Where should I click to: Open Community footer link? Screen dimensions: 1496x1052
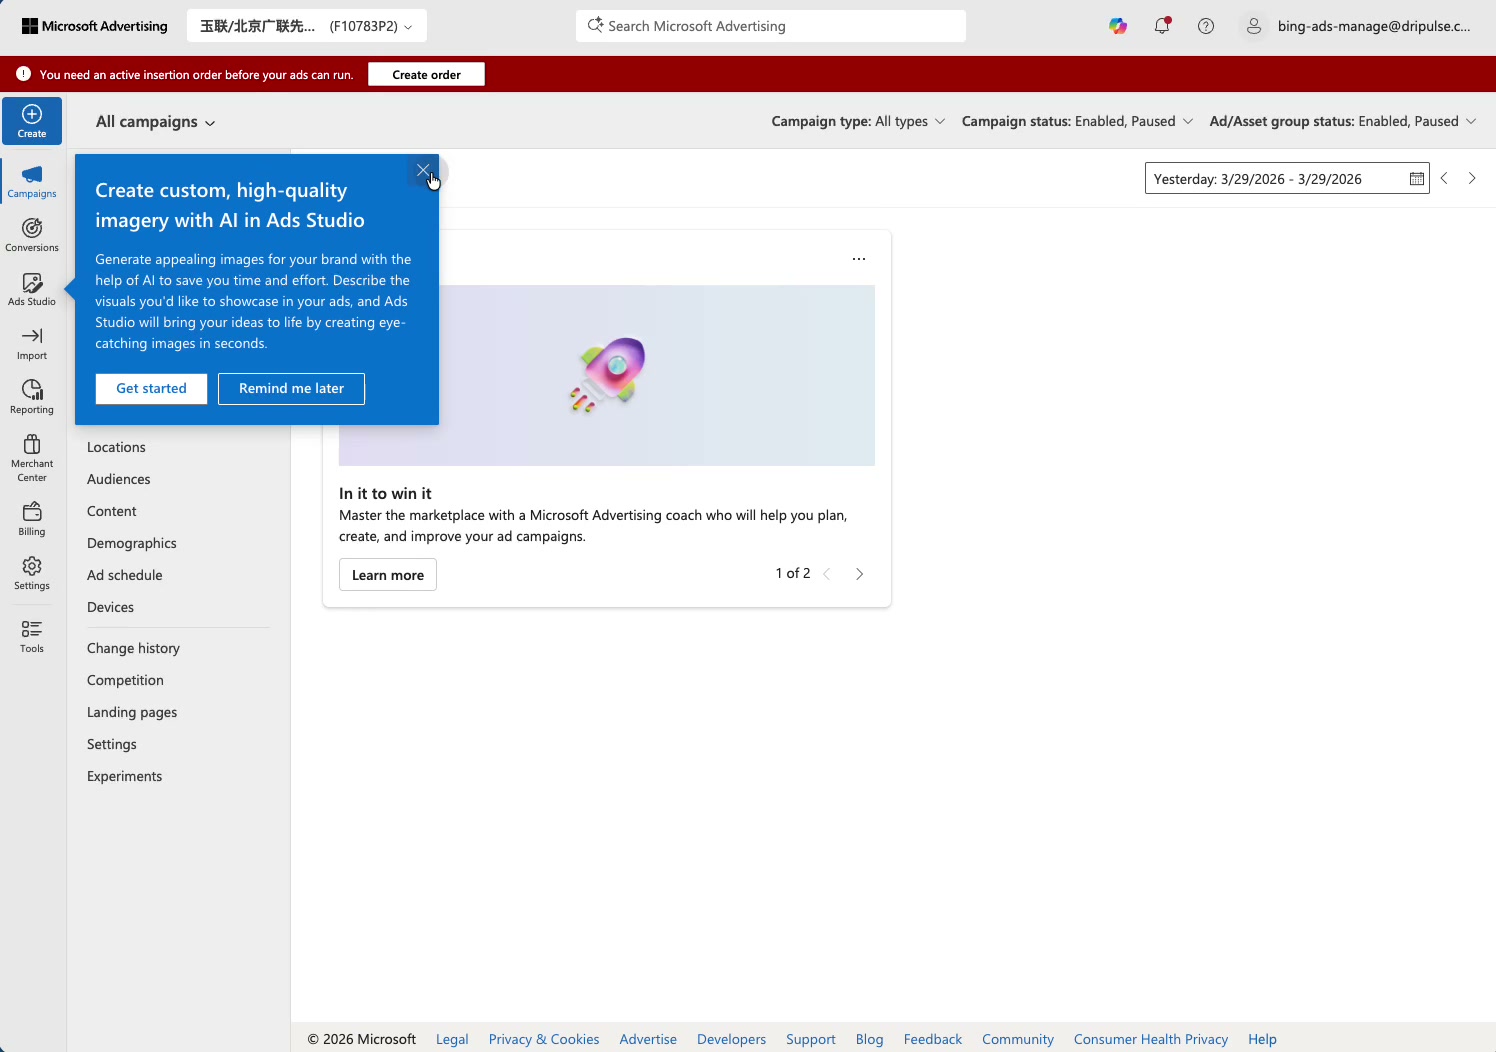[1018, 1039]
